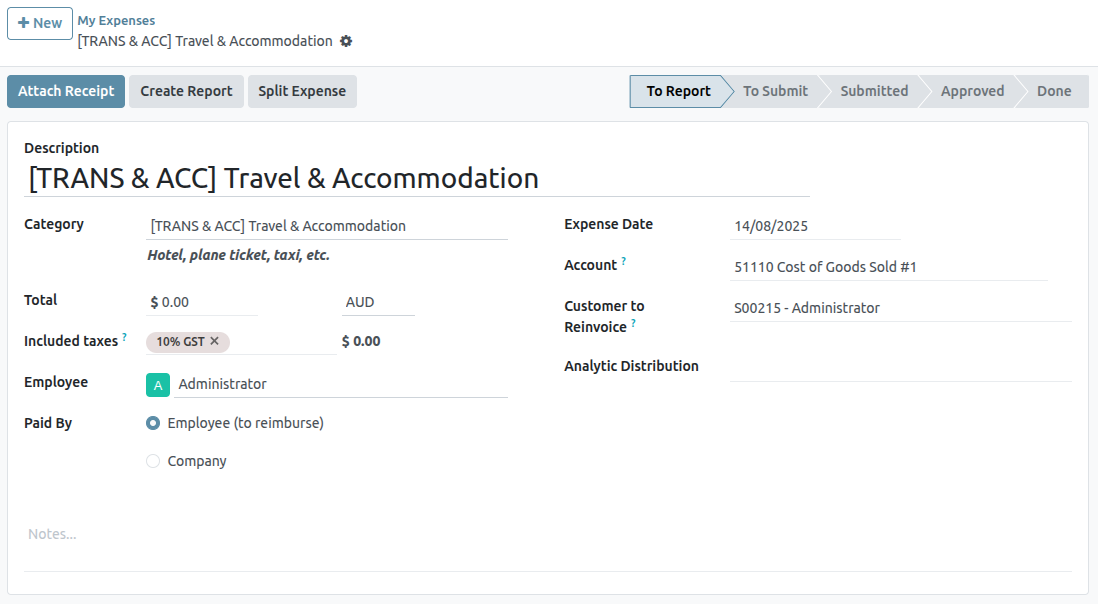Click the Account field help question mark
The image size is (1098, 604).
pyautogui.click(x=624, y=261)
